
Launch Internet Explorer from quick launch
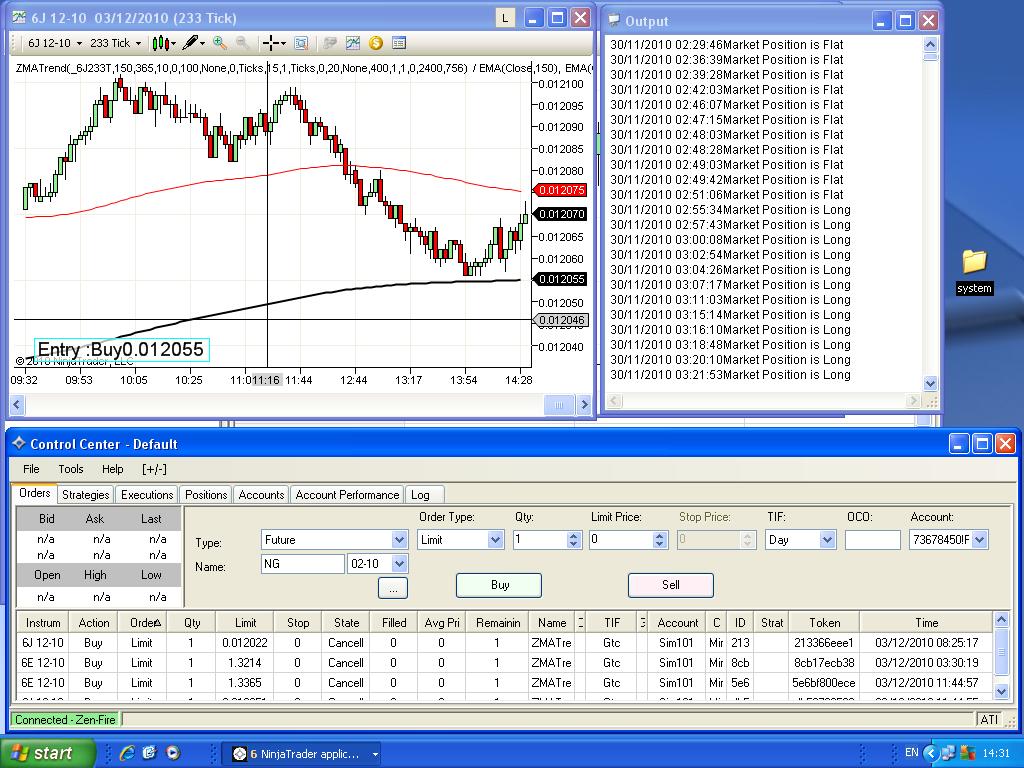pyautogui.click(x=127, y=753)
